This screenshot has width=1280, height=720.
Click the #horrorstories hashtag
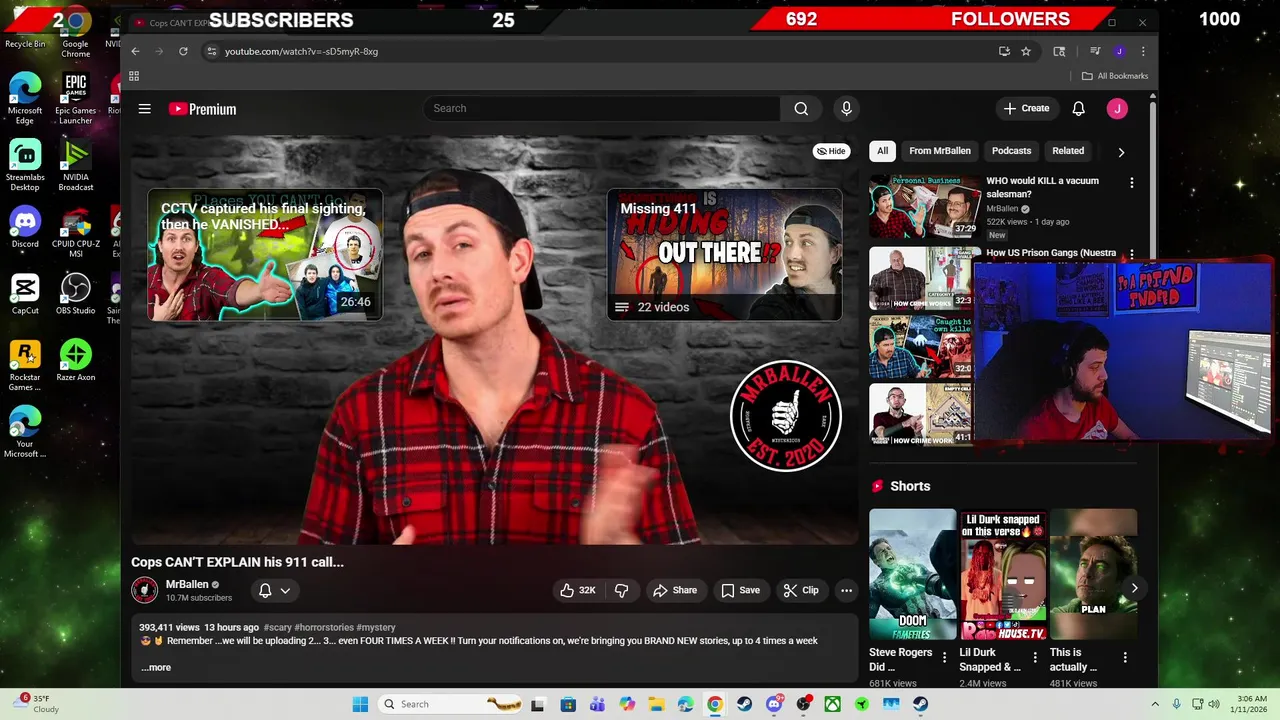coord(323,627)
